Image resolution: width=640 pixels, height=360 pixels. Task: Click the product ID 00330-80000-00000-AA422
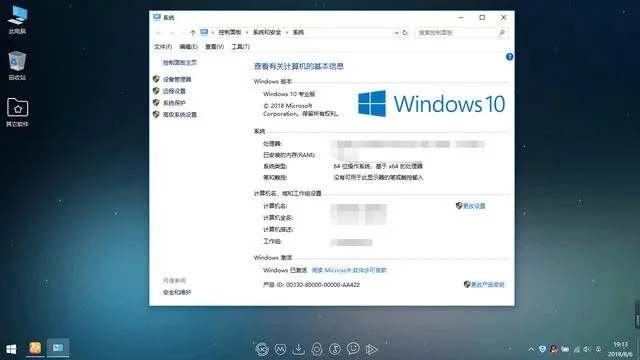pos(323,284)
